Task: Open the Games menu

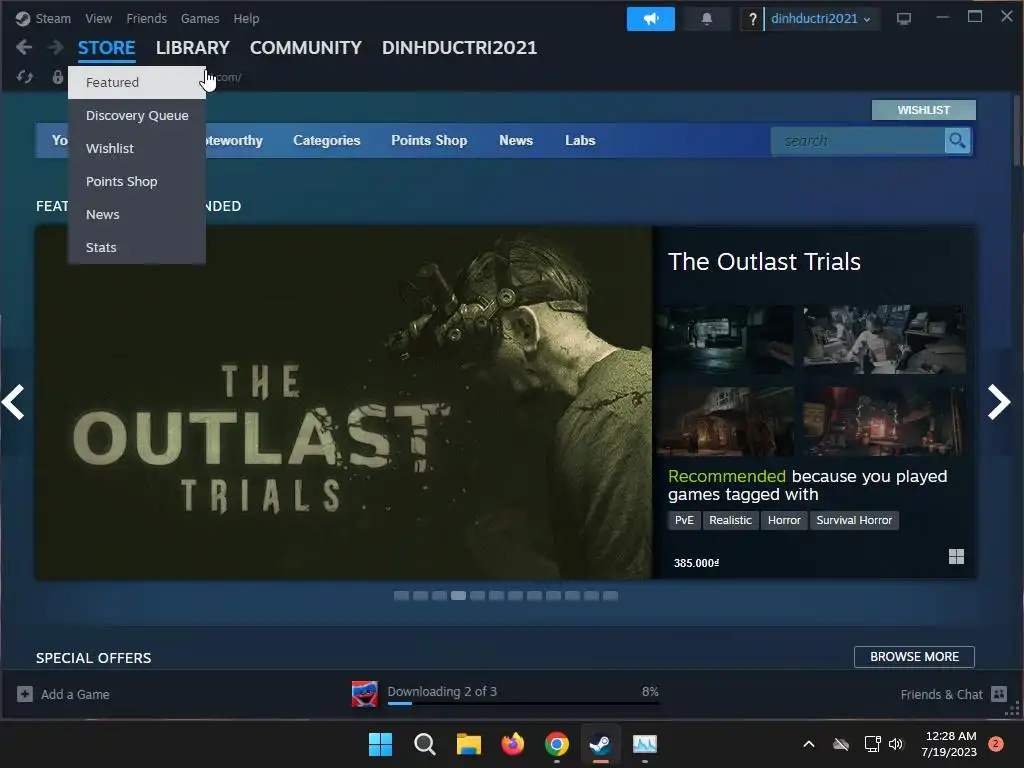Action: (200, 18)
